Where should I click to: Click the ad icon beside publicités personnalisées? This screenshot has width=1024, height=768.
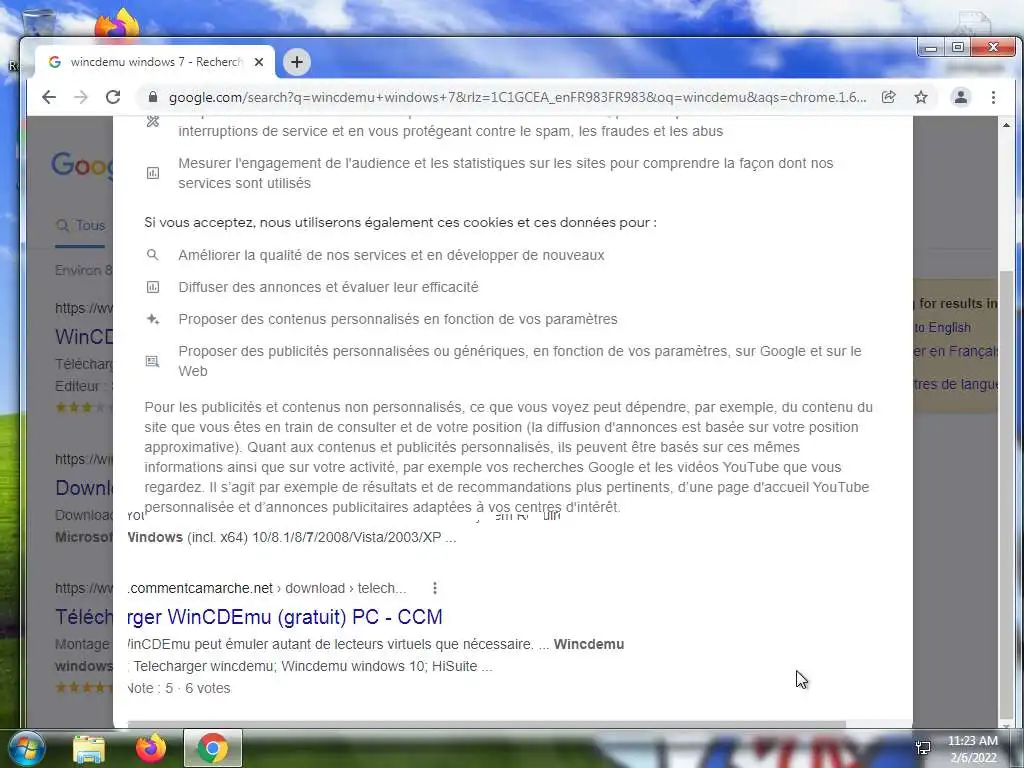[152, 361]
